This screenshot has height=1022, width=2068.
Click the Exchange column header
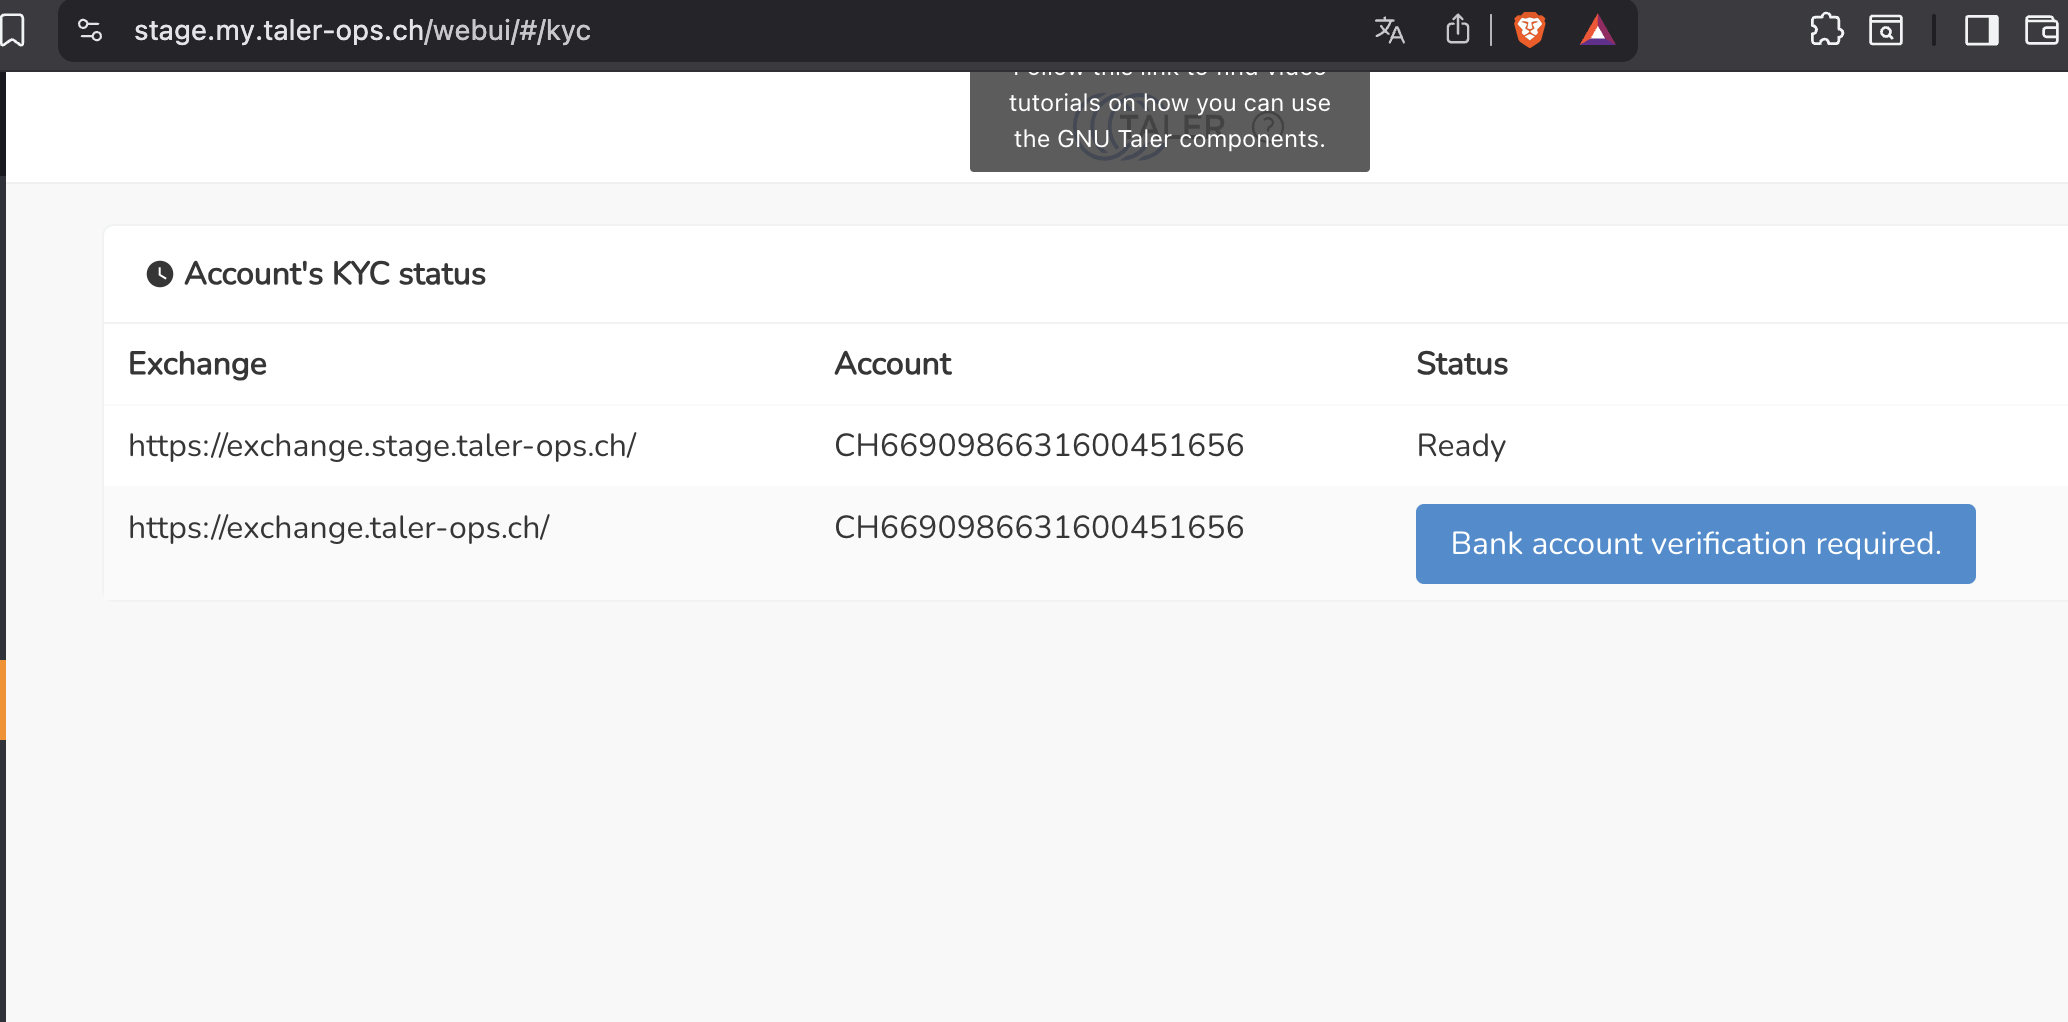198,364
